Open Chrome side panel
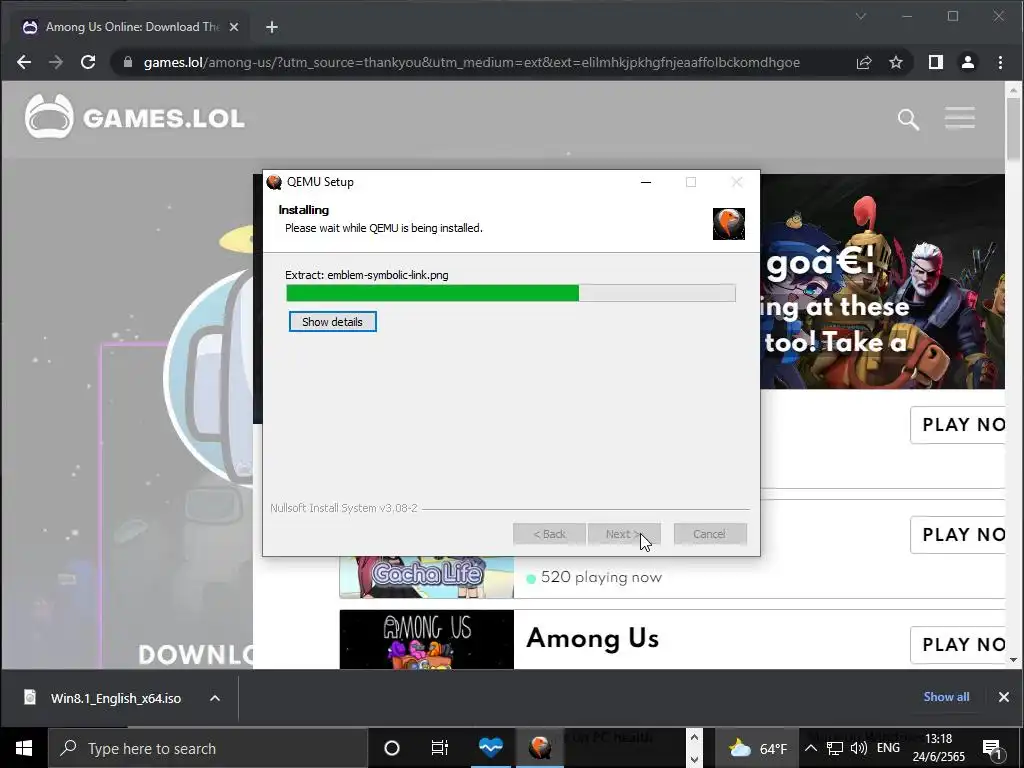The width and height of the screenshot is (1024, 768). [936, 62]
